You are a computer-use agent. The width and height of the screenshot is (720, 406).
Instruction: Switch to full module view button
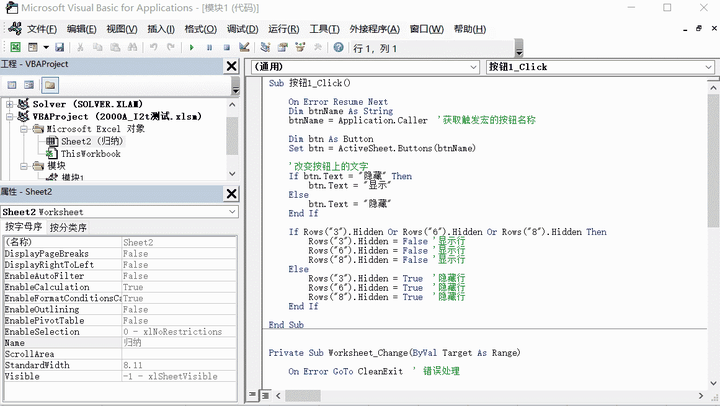pyautogui.click(x=266, y=395)
